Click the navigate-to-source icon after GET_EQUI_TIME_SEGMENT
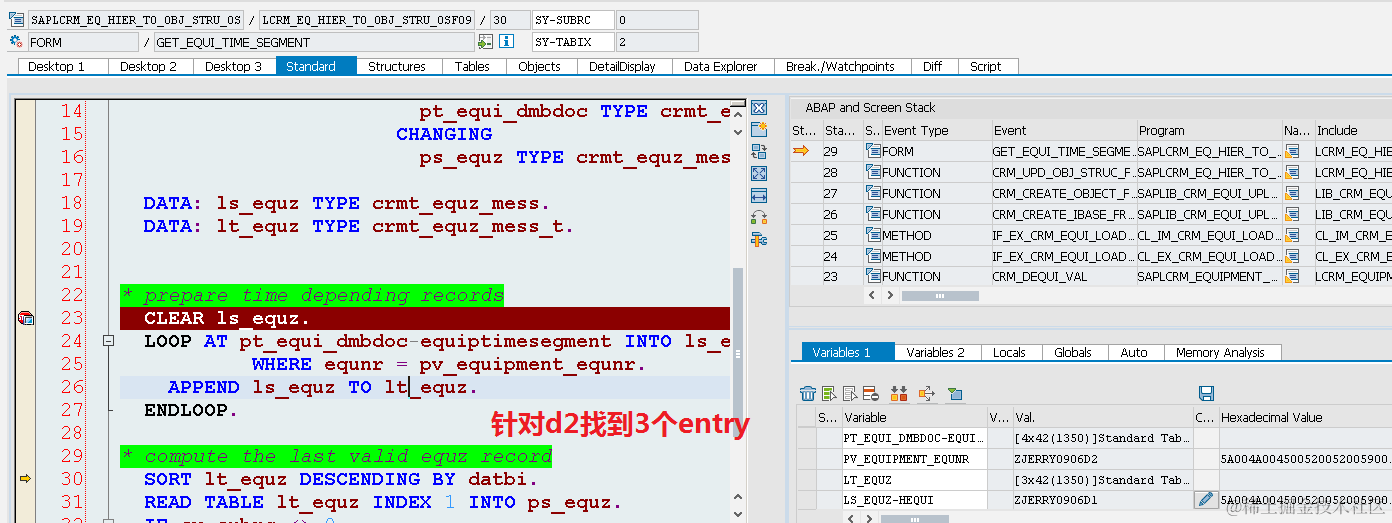 (485, 42)
